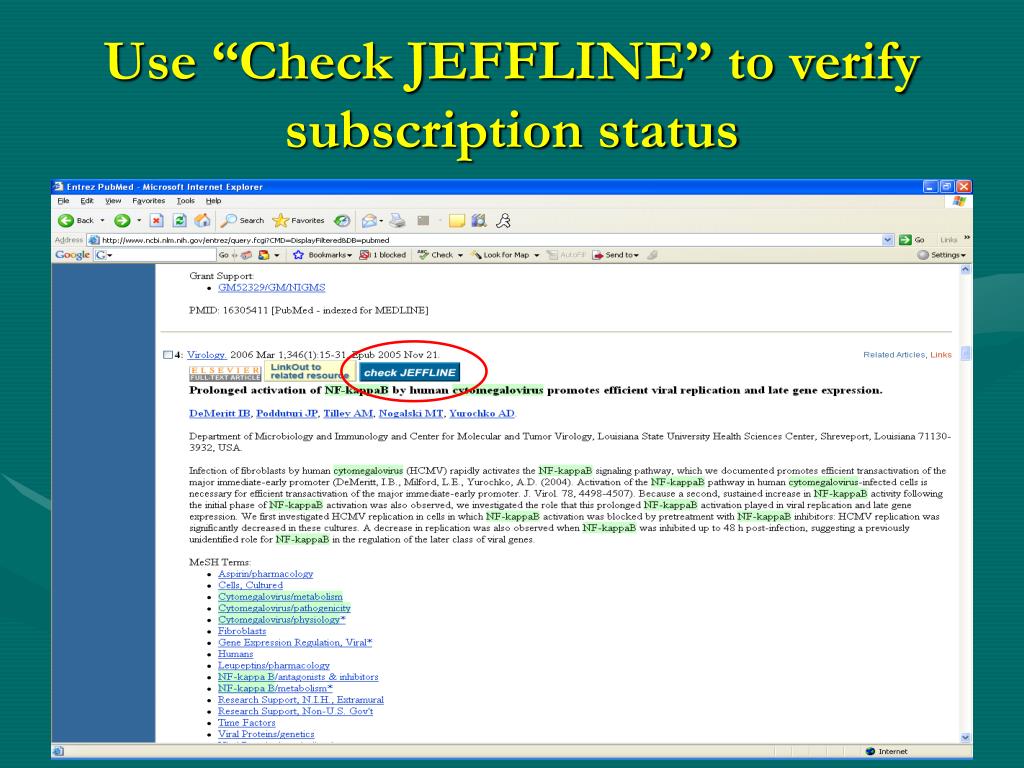
Task: Click Send to button in Google toolbar
Action: click(613, 255)
